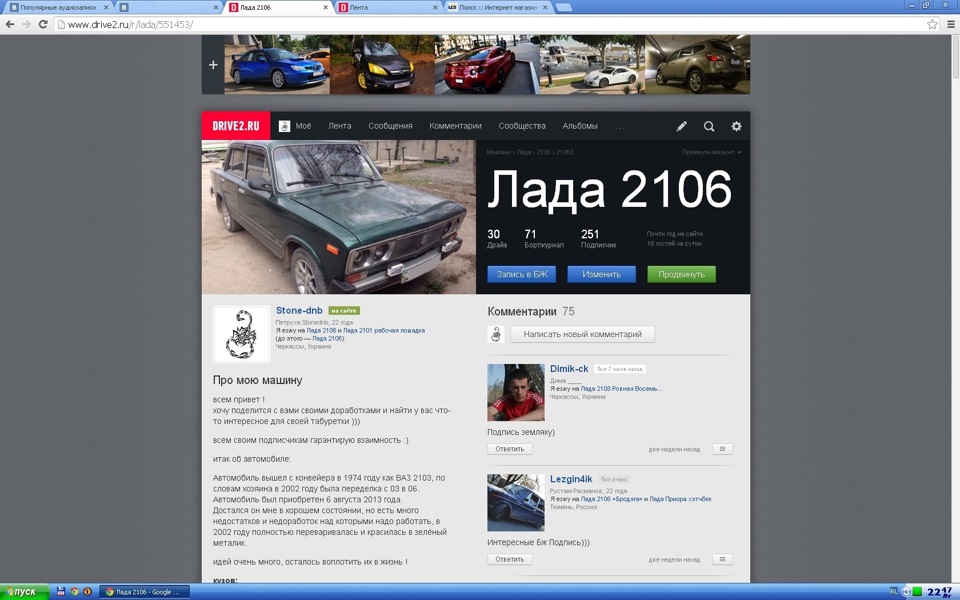The image size is (960, 600).
Task: Open the main green Lada photo
Action: pyautogui.click(x=339, y=217)
